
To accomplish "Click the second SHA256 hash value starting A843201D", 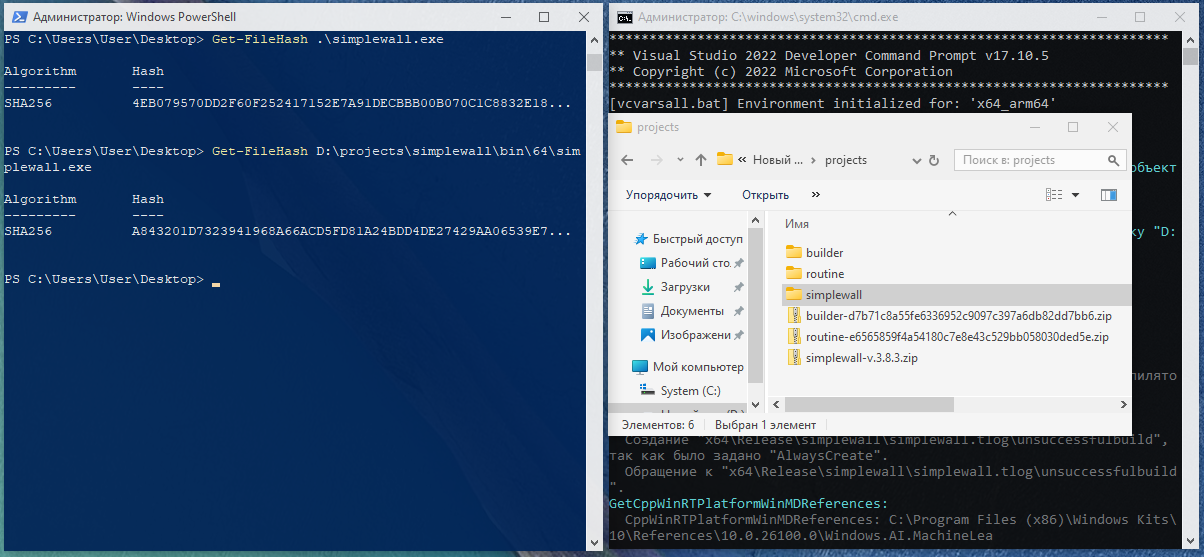I will tap(352, 231).
